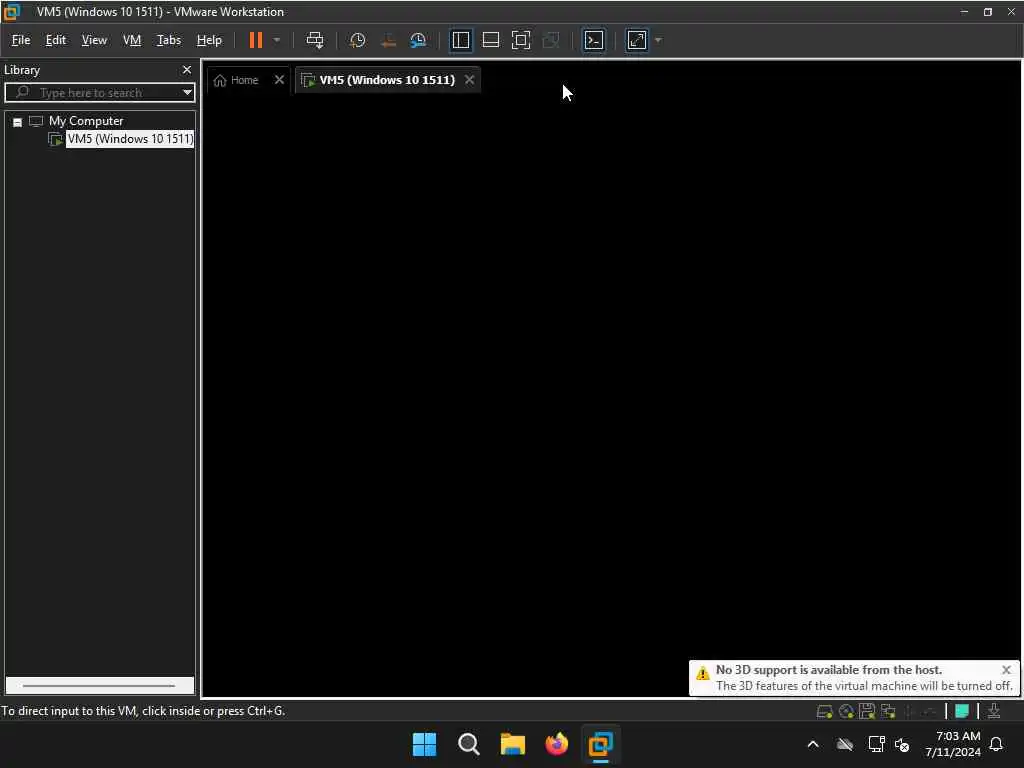
Task: Click the stretch guest display icon
Action: click(x=637, y=40)
